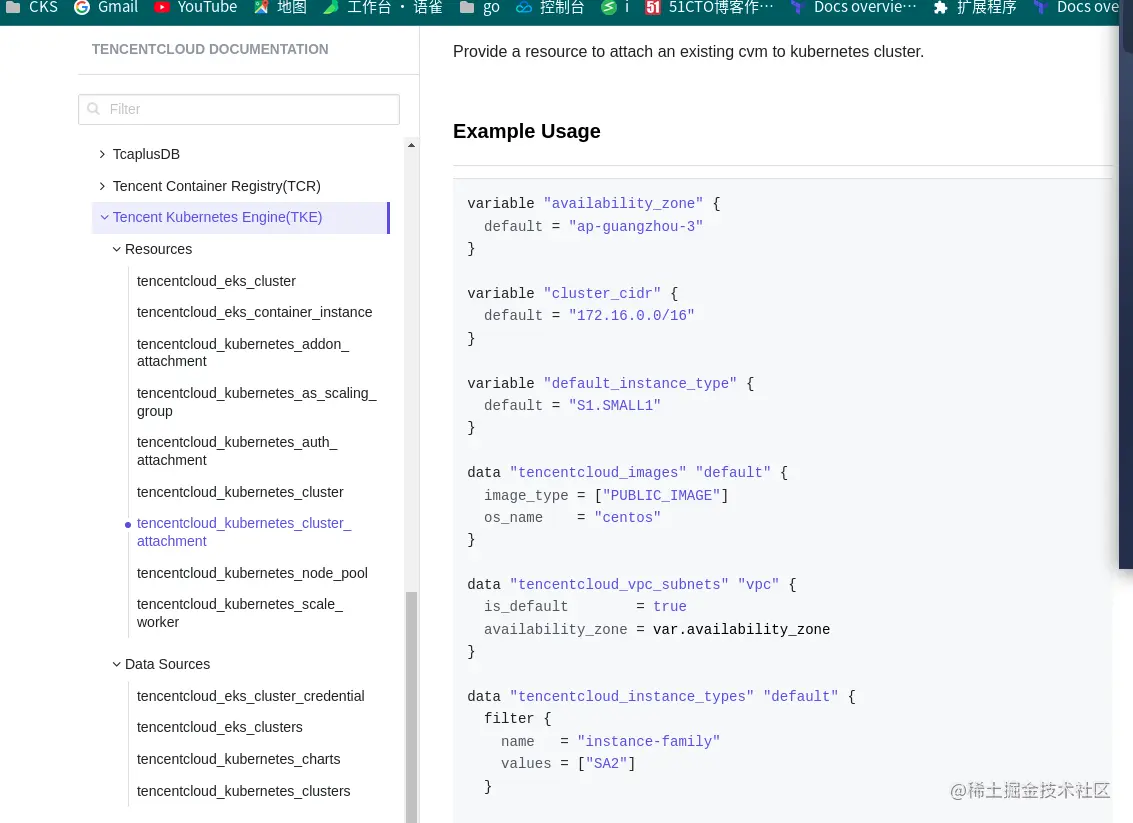This screenshot has height=823, width=1133.
Task: Click the "172.16.0.0/16" value in code
Action: click(632, 315)
